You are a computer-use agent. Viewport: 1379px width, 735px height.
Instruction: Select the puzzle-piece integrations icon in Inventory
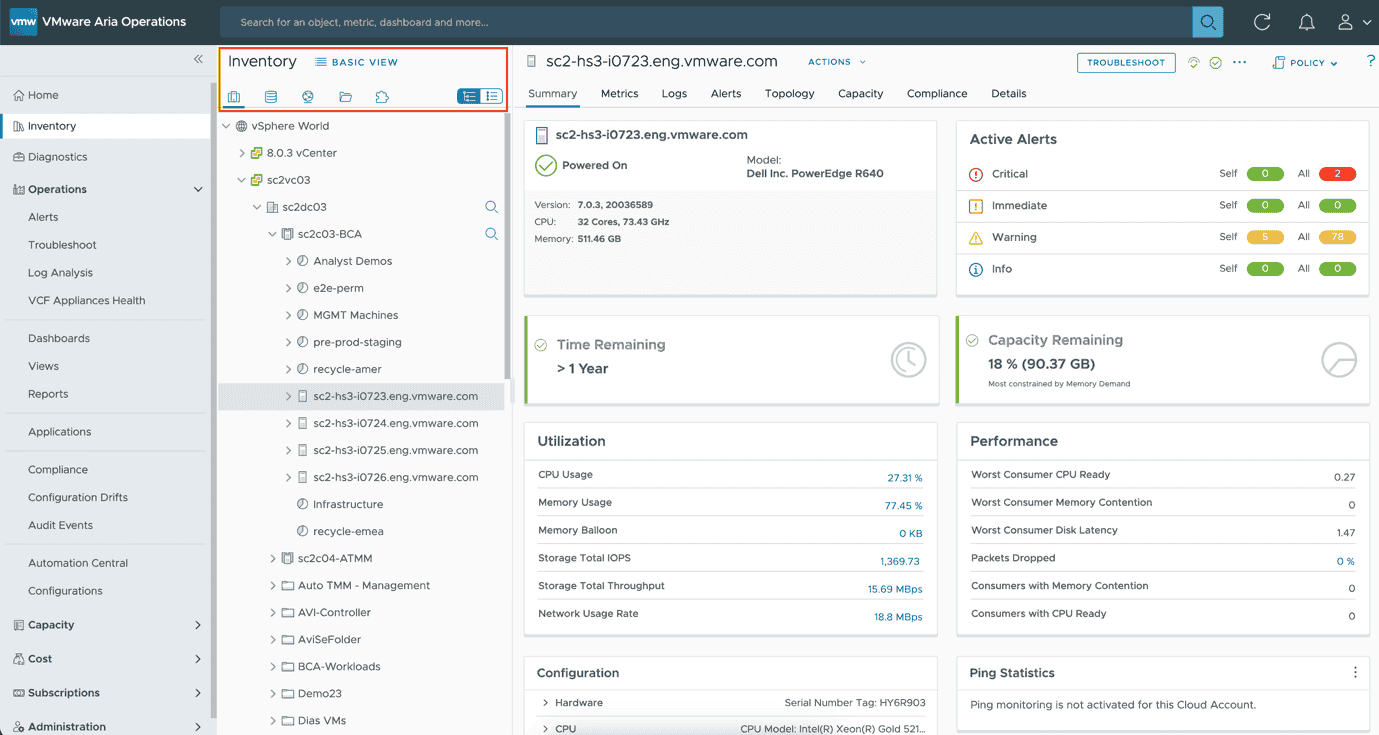pos(382,97)
